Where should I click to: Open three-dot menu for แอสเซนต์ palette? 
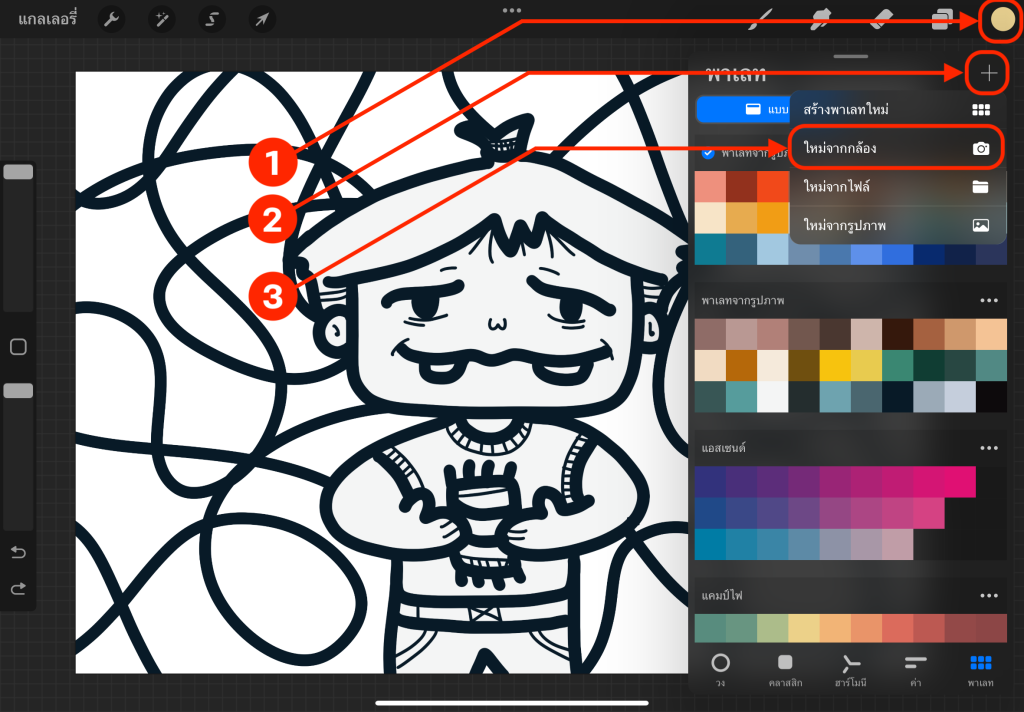tap(989, 448)
